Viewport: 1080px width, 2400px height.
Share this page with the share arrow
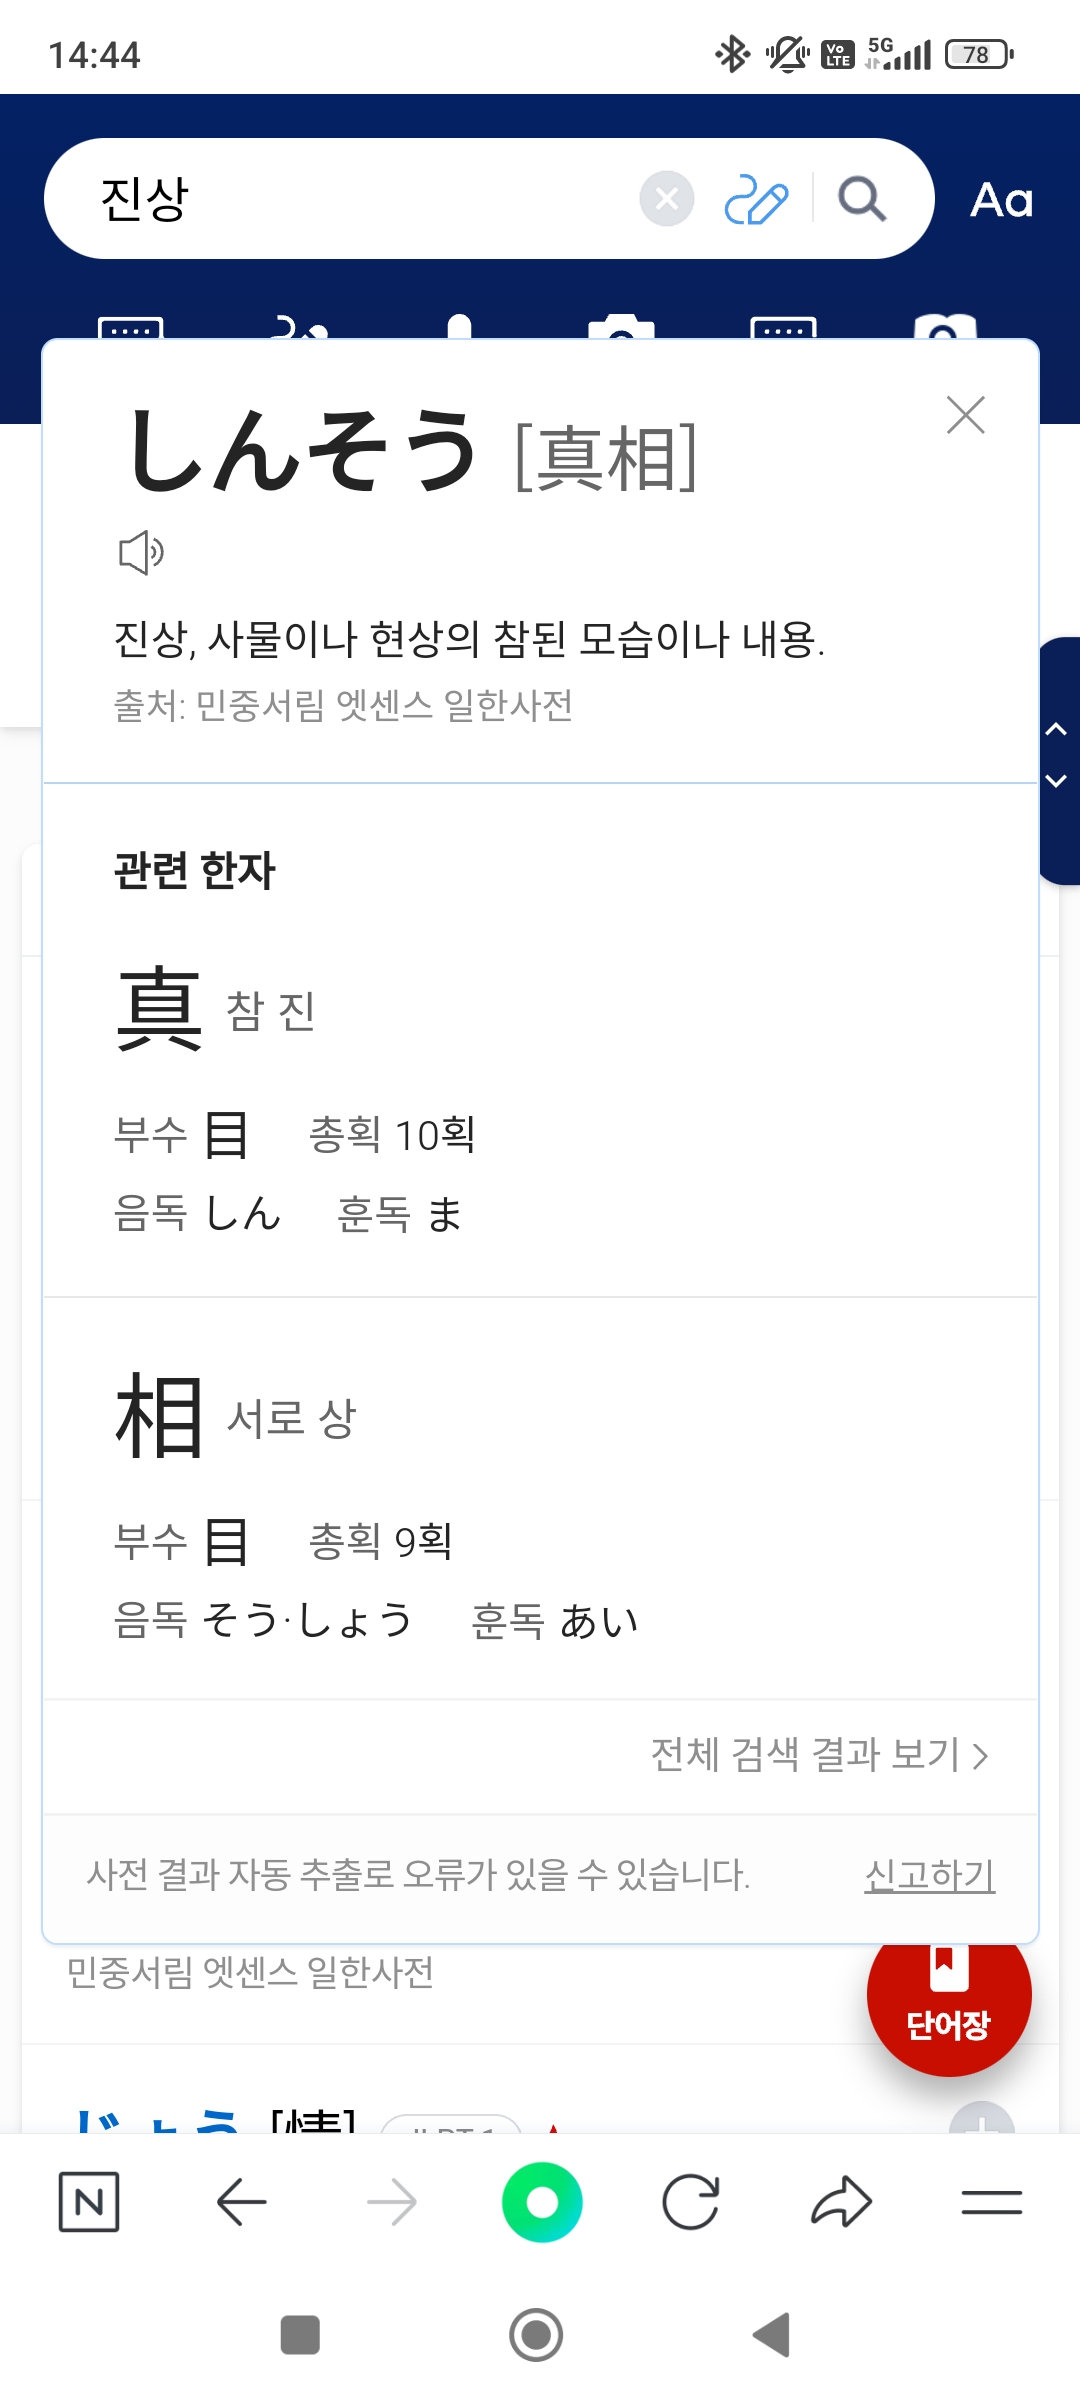click(841, 2202)
